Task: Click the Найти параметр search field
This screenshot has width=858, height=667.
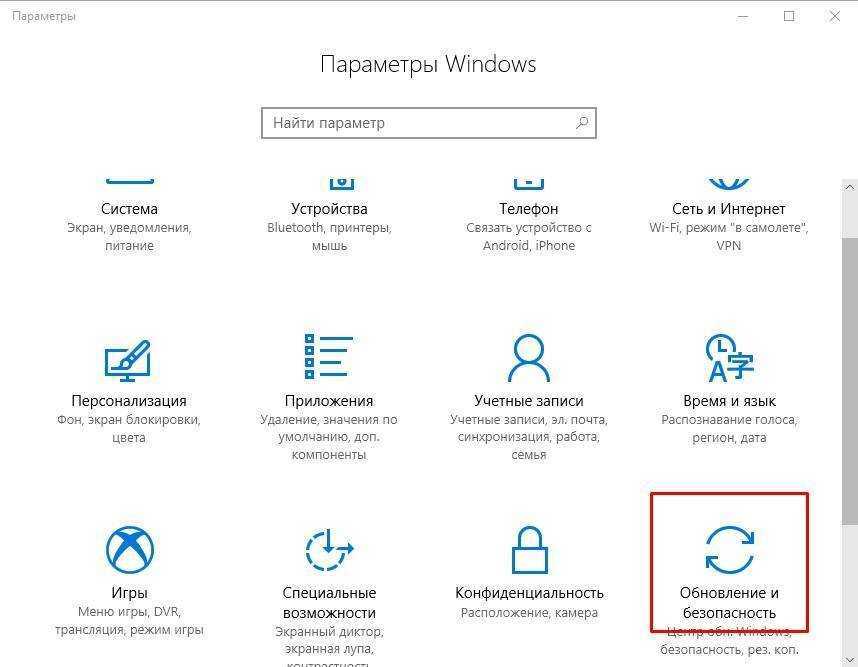Action: (428, 123)
